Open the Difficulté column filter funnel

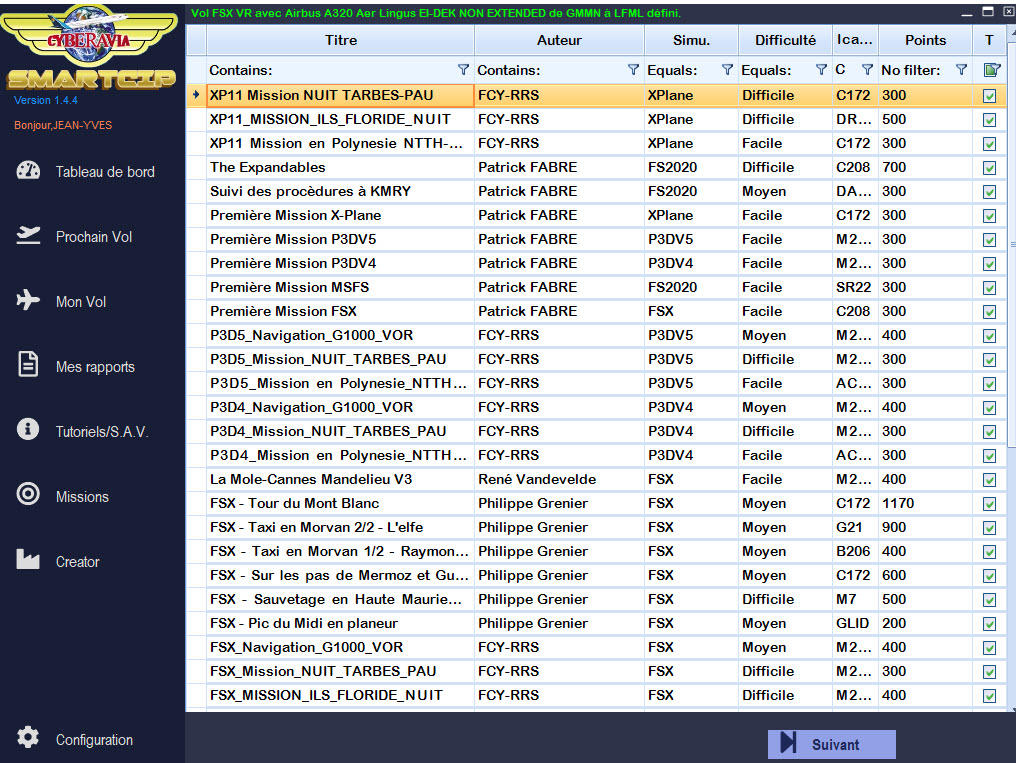pyautogui.click(x=821, y=70)
